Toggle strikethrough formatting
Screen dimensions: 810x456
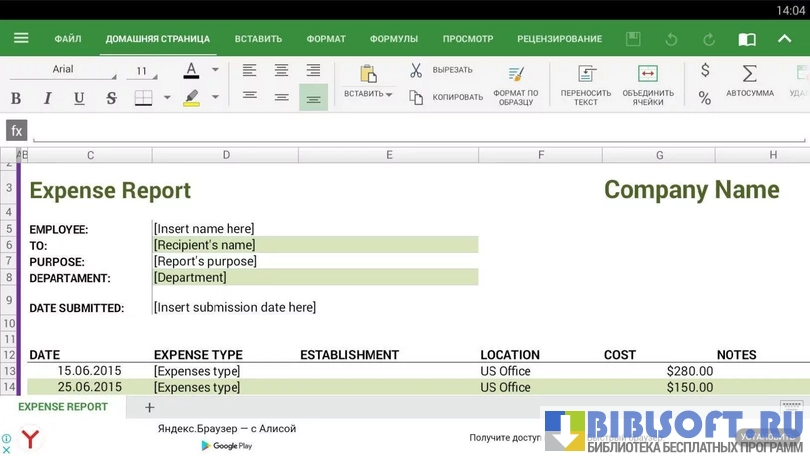click(x=111, y=98)
